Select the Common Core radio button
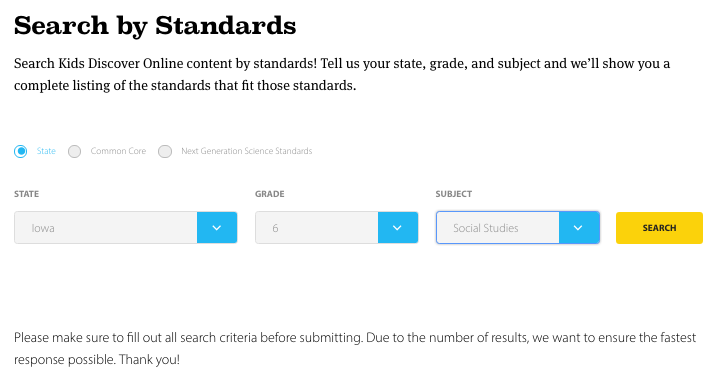The height and width of the screenshot is (387, 720). click(74, 151)
